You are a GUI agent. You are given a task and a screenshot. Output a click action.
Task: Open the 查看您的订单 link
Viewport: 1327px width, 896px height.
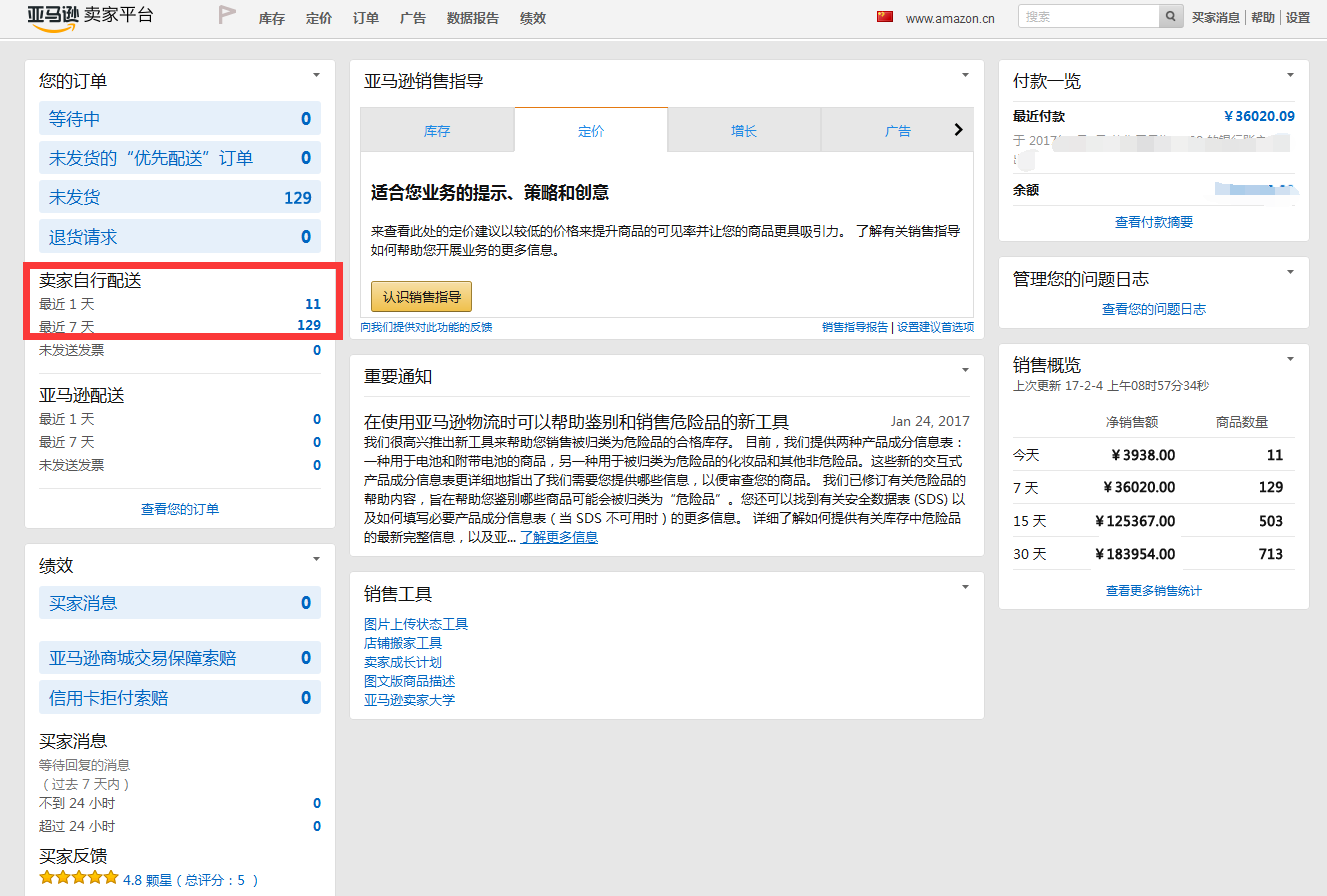pos(180,509)
